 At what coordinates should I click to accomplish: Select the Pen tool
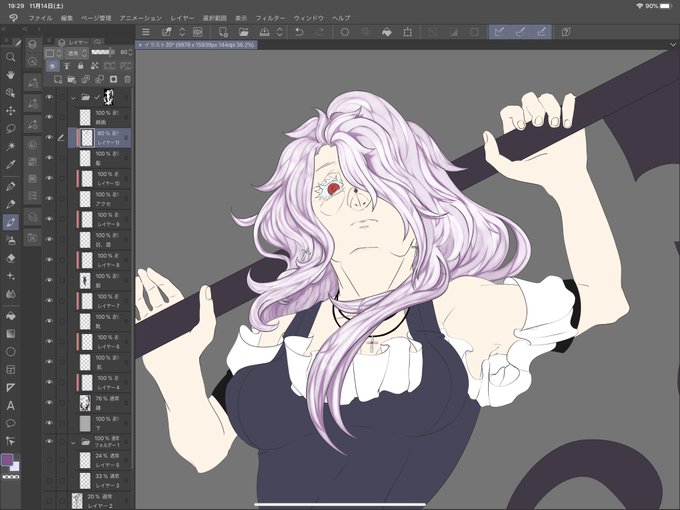tap(10, 186)
